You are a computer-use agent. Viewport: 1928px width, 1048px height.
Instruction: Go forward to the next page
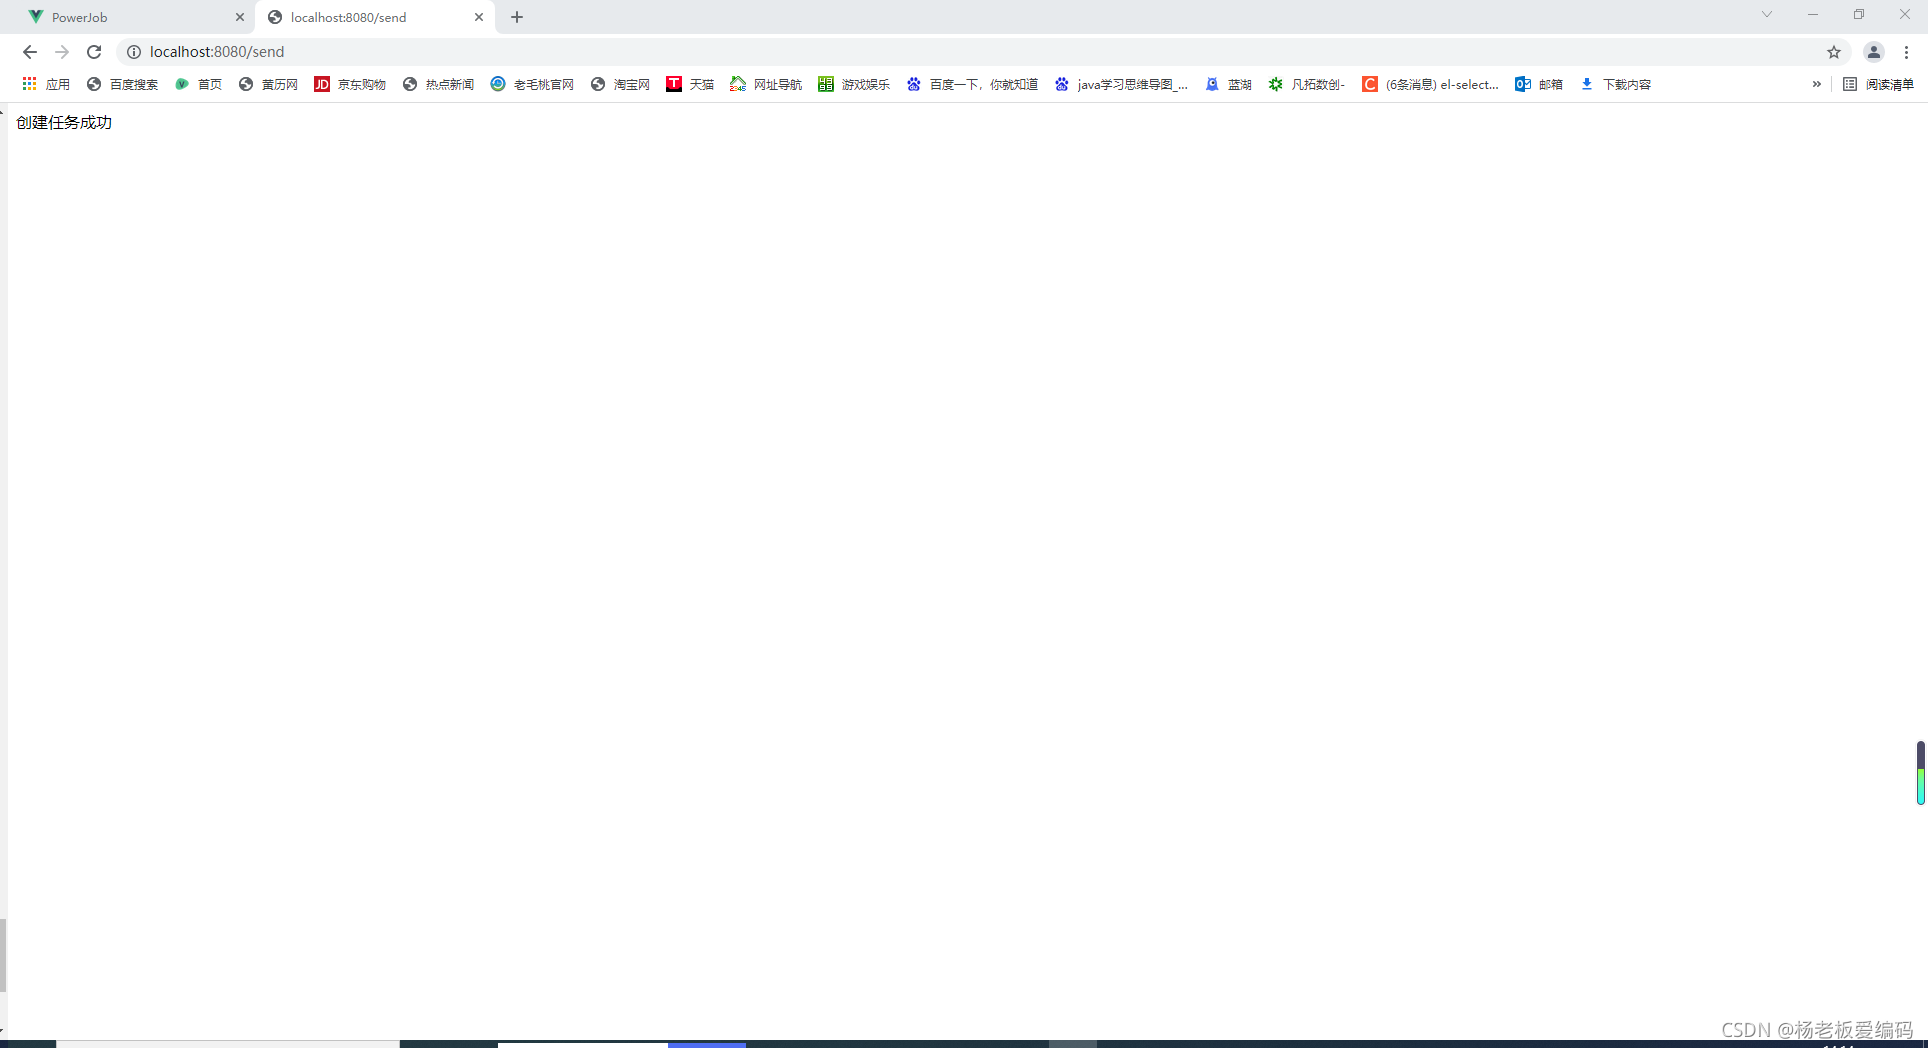[62, 52]
